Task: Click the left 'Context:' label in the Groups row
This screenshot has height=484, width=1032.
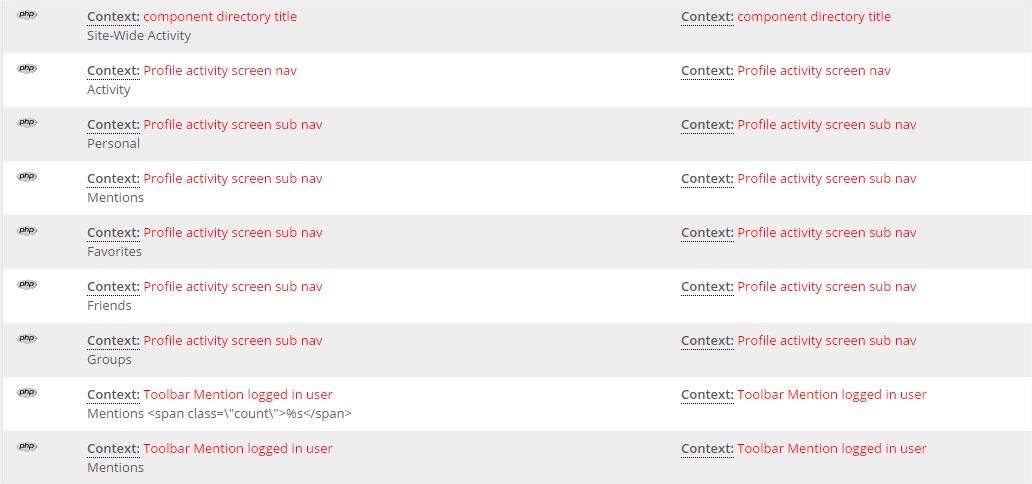Action: tap(113, 341)
